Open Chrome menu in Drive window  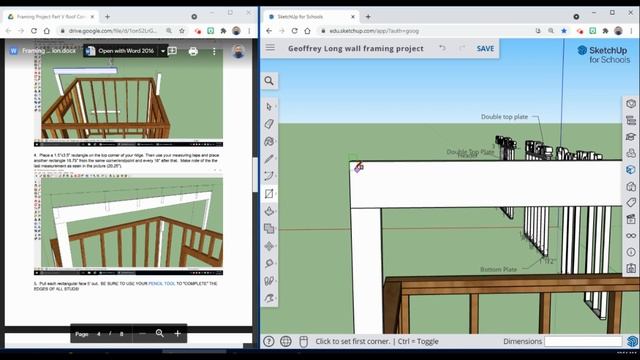[249, 31]
